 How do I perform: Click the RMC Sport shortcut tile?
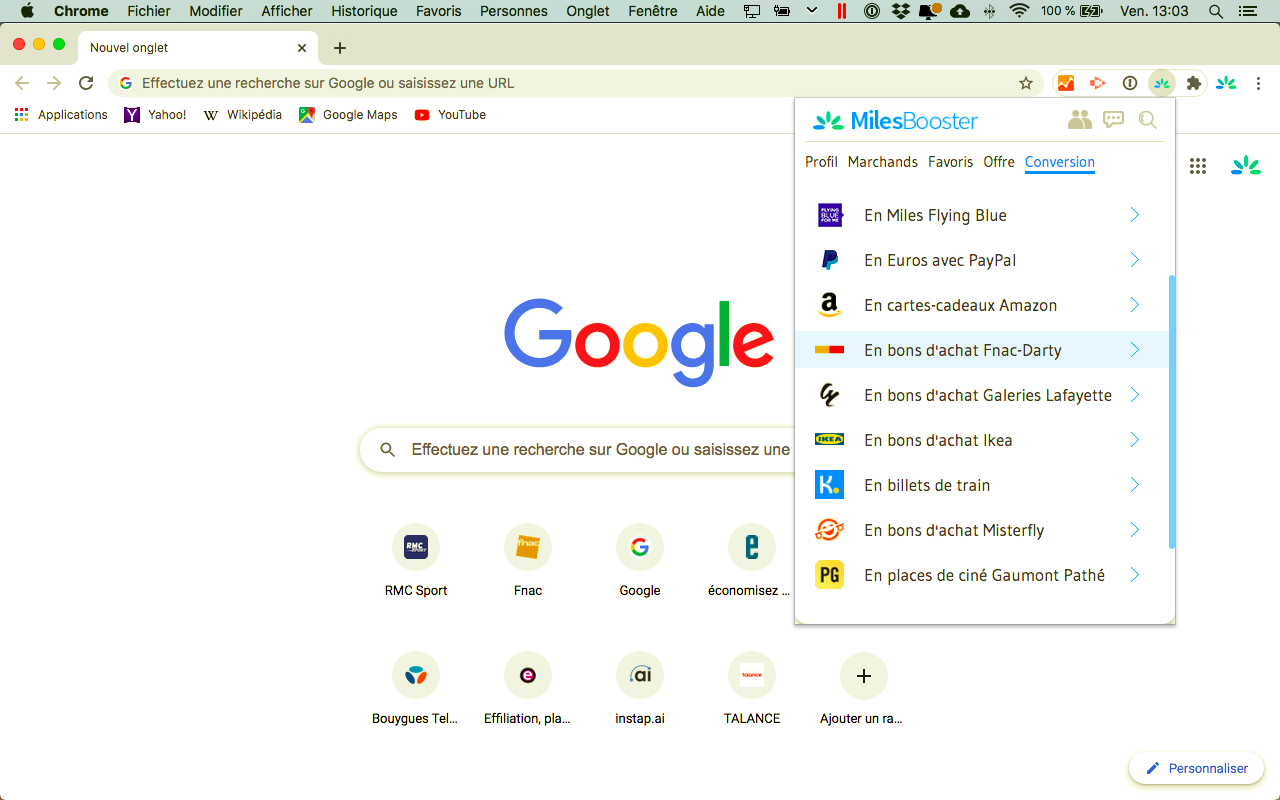(x=416, y=560)
